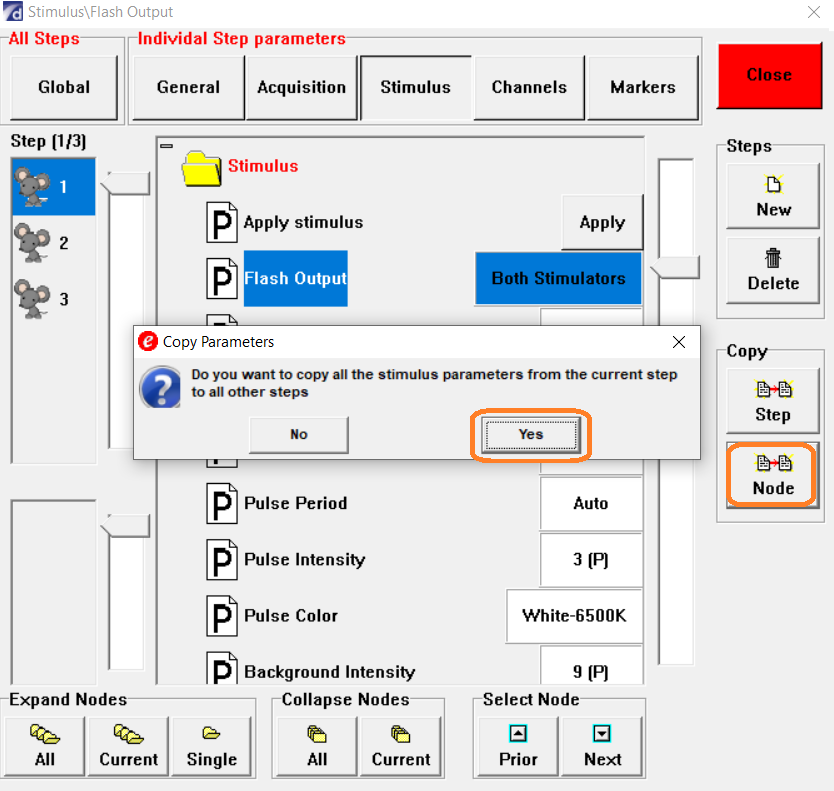Collapse All nodes

[x=317, y=746]
